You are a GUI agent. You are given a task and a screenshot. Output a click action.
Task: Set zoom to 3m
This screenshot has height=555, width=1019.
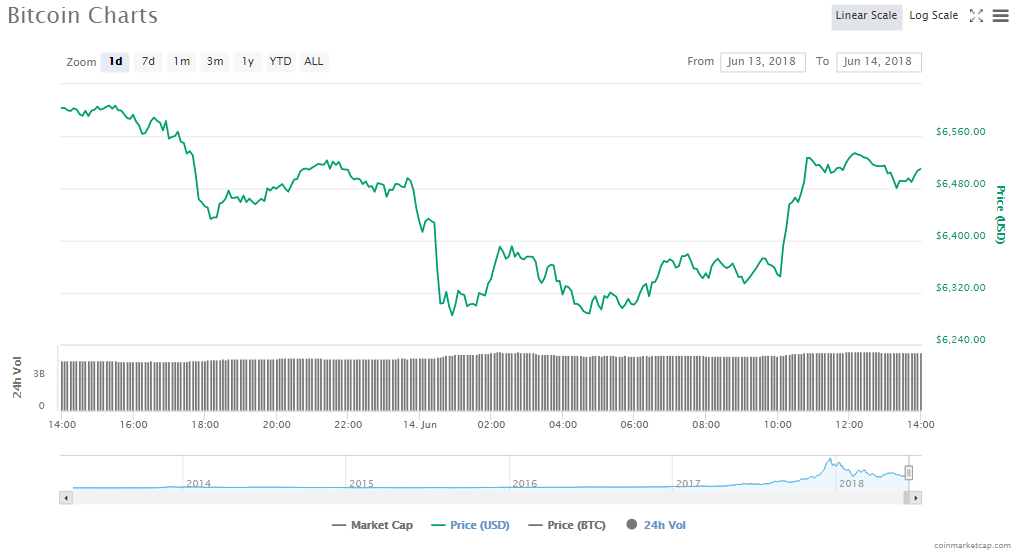click(x=215, y=62)
